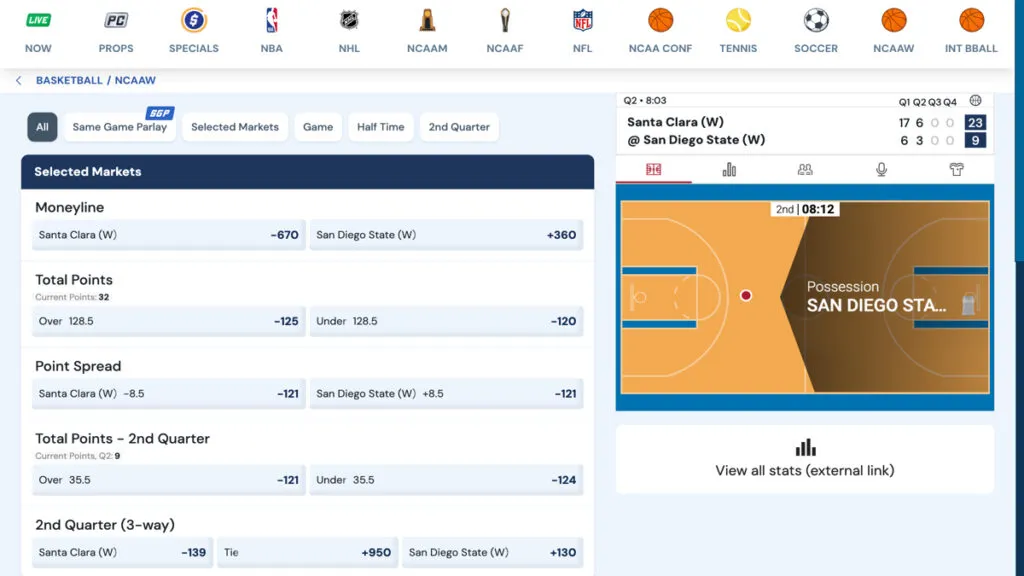Bet Santa Clara (W) 2nd Quarter 3-way -139
Screen dimensions: 1024x576
[x=122, y=552]
